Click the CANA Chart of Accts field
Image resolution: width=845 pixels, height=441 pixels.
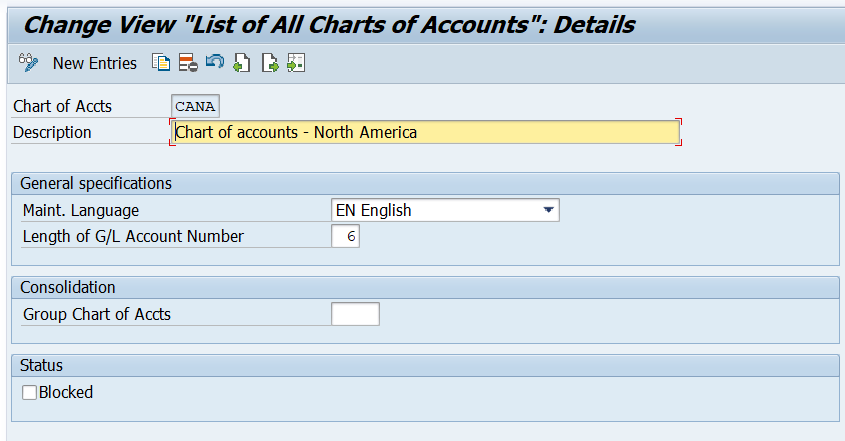(195, 106)
